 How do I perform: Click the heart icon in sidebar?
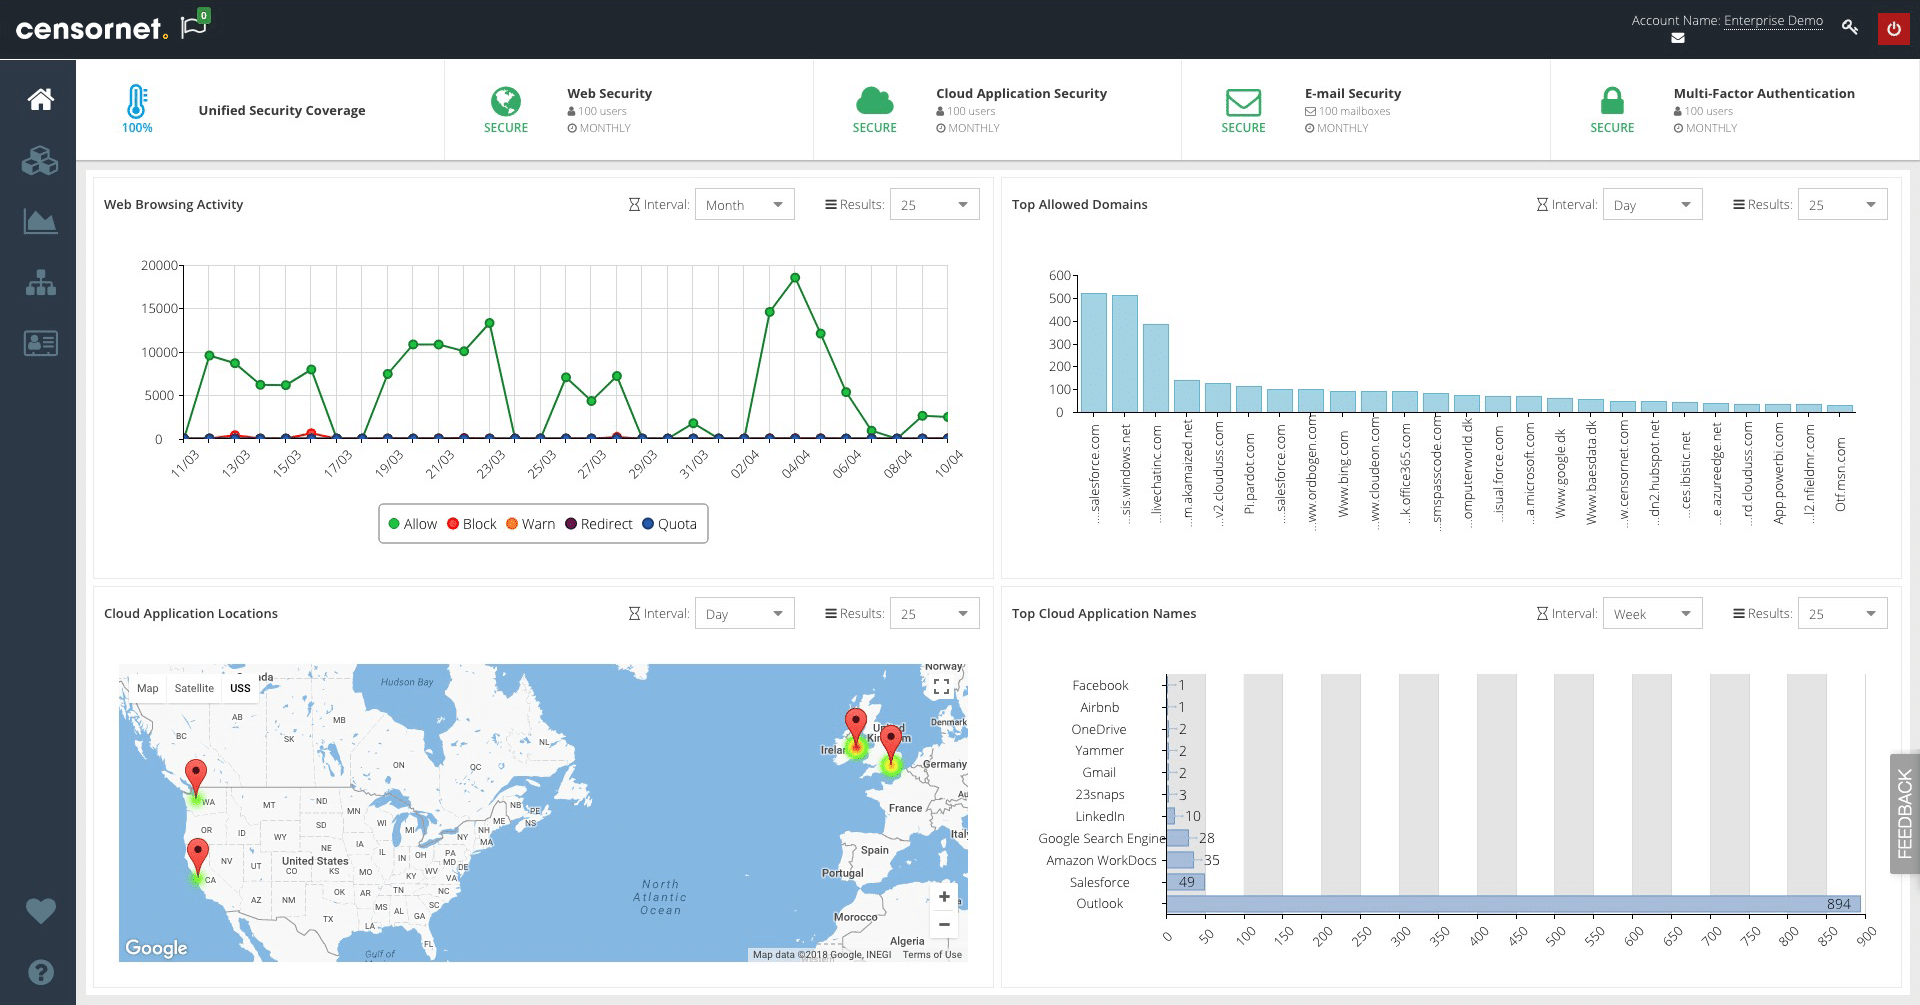pos(40,911)
